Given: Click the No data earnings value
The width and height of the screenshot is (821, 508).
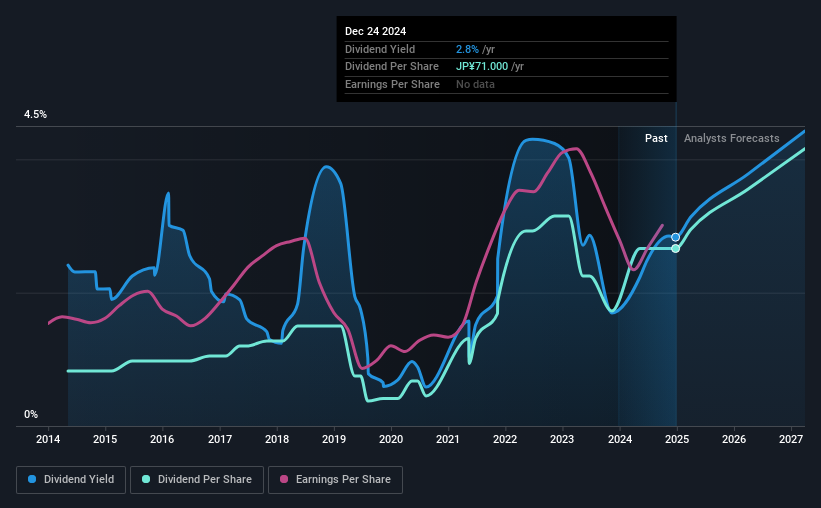Looking at the screenshot, I should click(475, 84).
